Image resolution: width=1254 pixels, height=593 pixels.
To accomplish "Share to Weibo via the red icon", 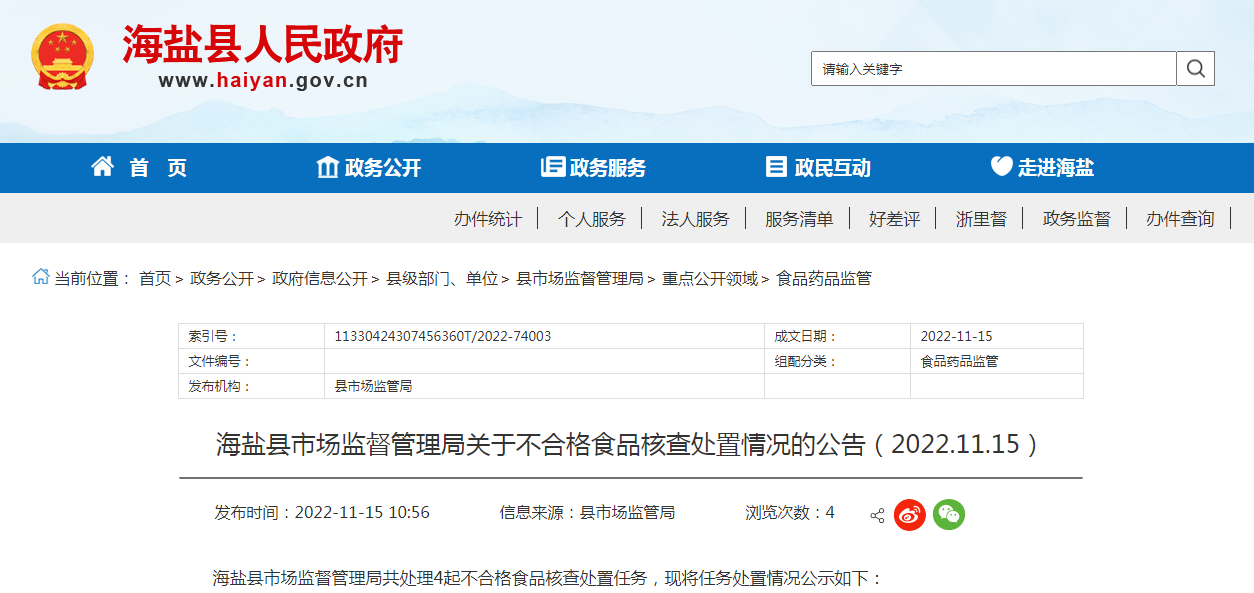I will tap(910, 514).
